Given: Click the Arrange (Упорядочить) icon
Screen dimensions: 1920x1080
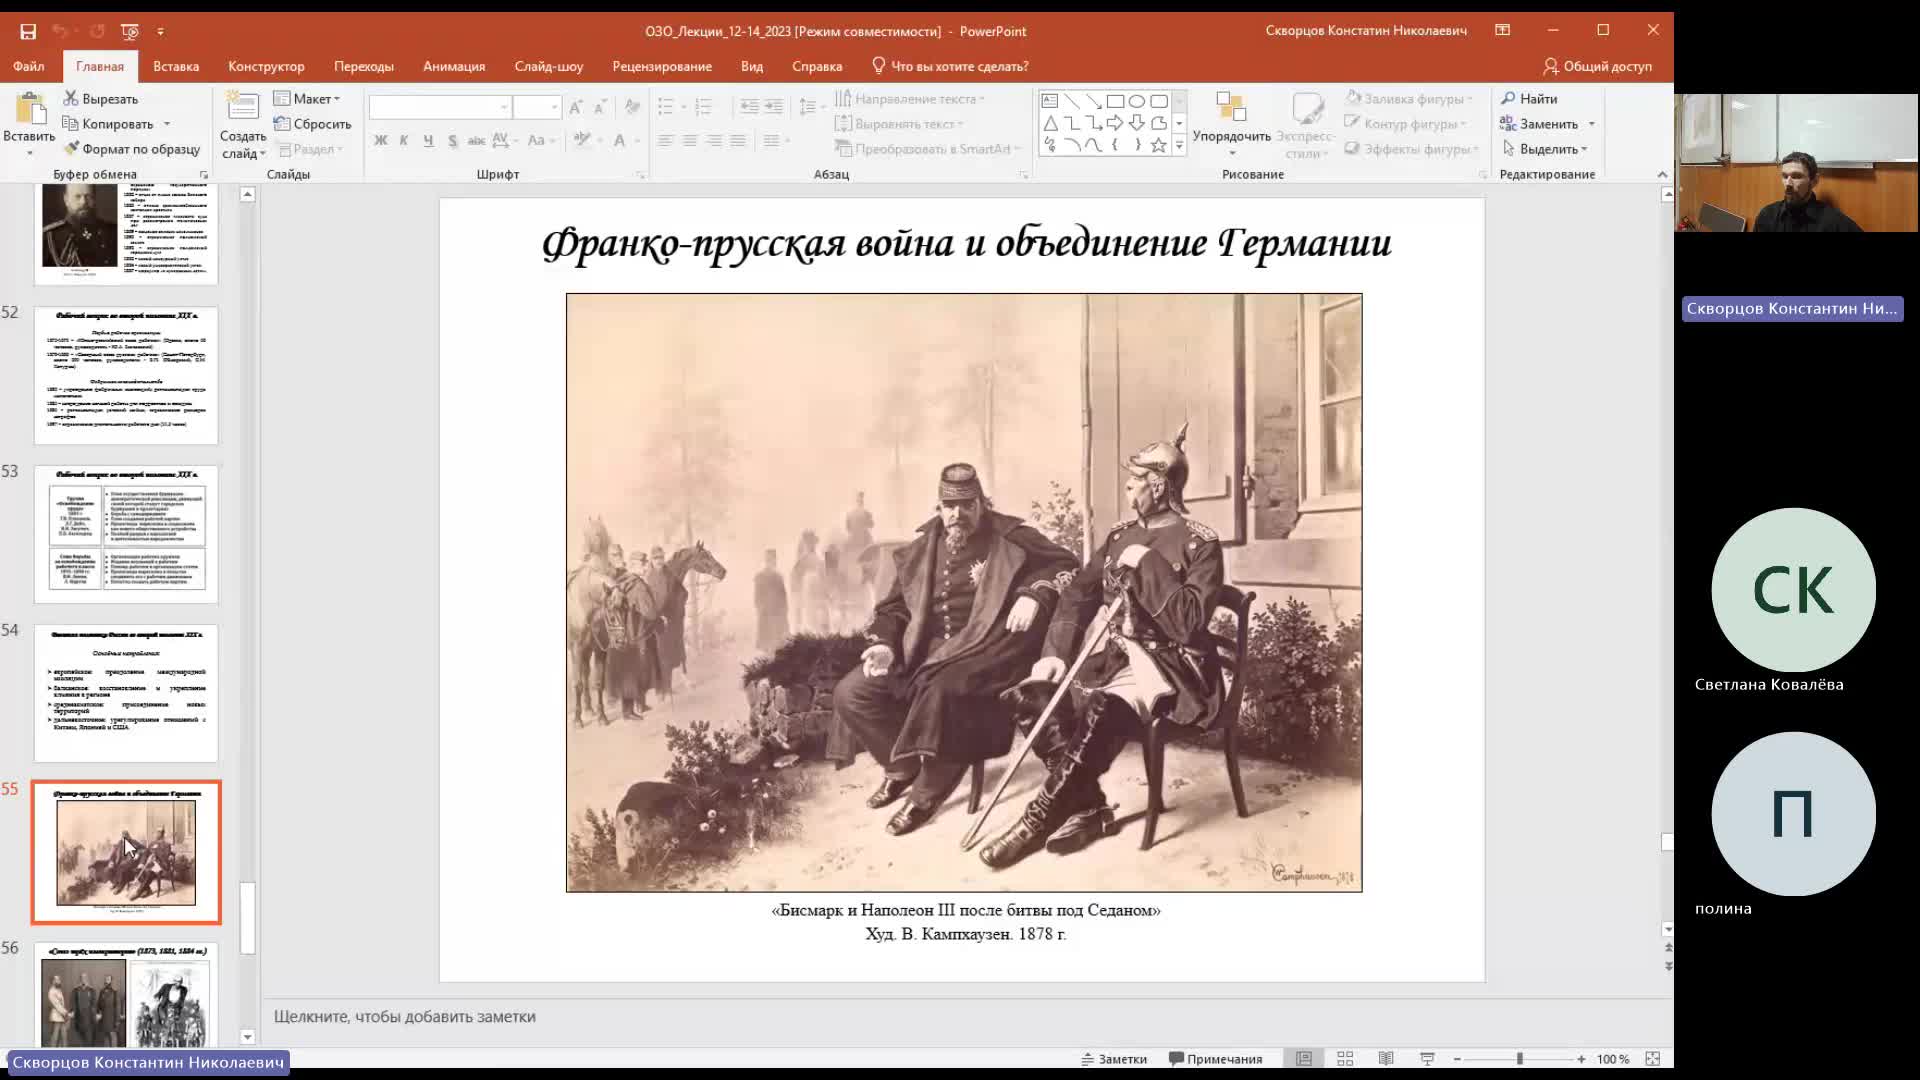Looking at the screenshot, I should [x=1231, y=107].
